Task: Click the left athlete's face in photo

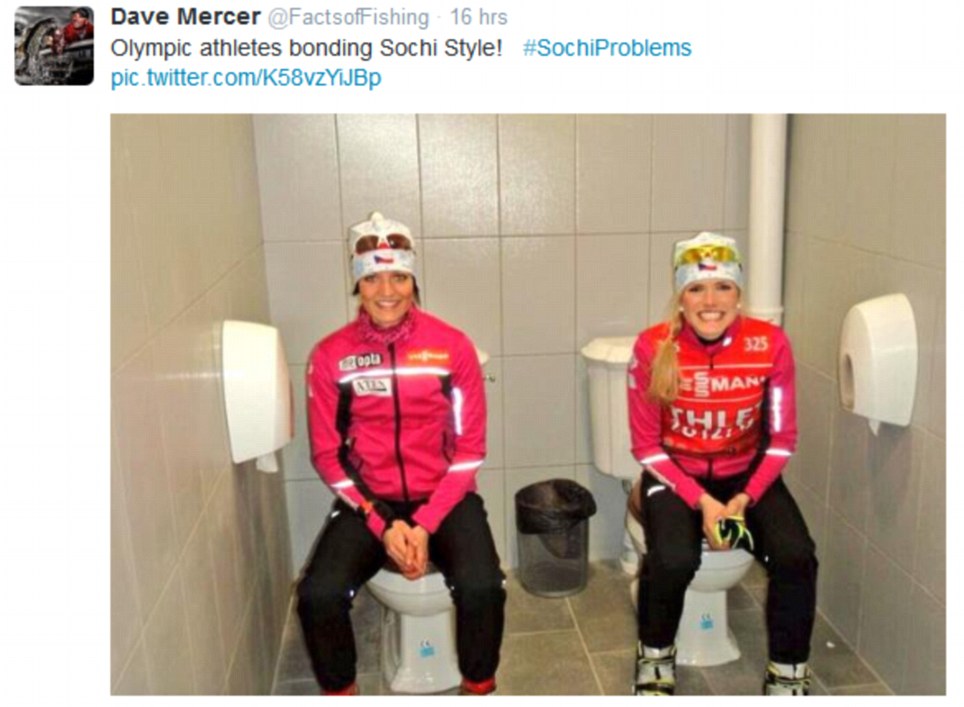Action: 384,296
